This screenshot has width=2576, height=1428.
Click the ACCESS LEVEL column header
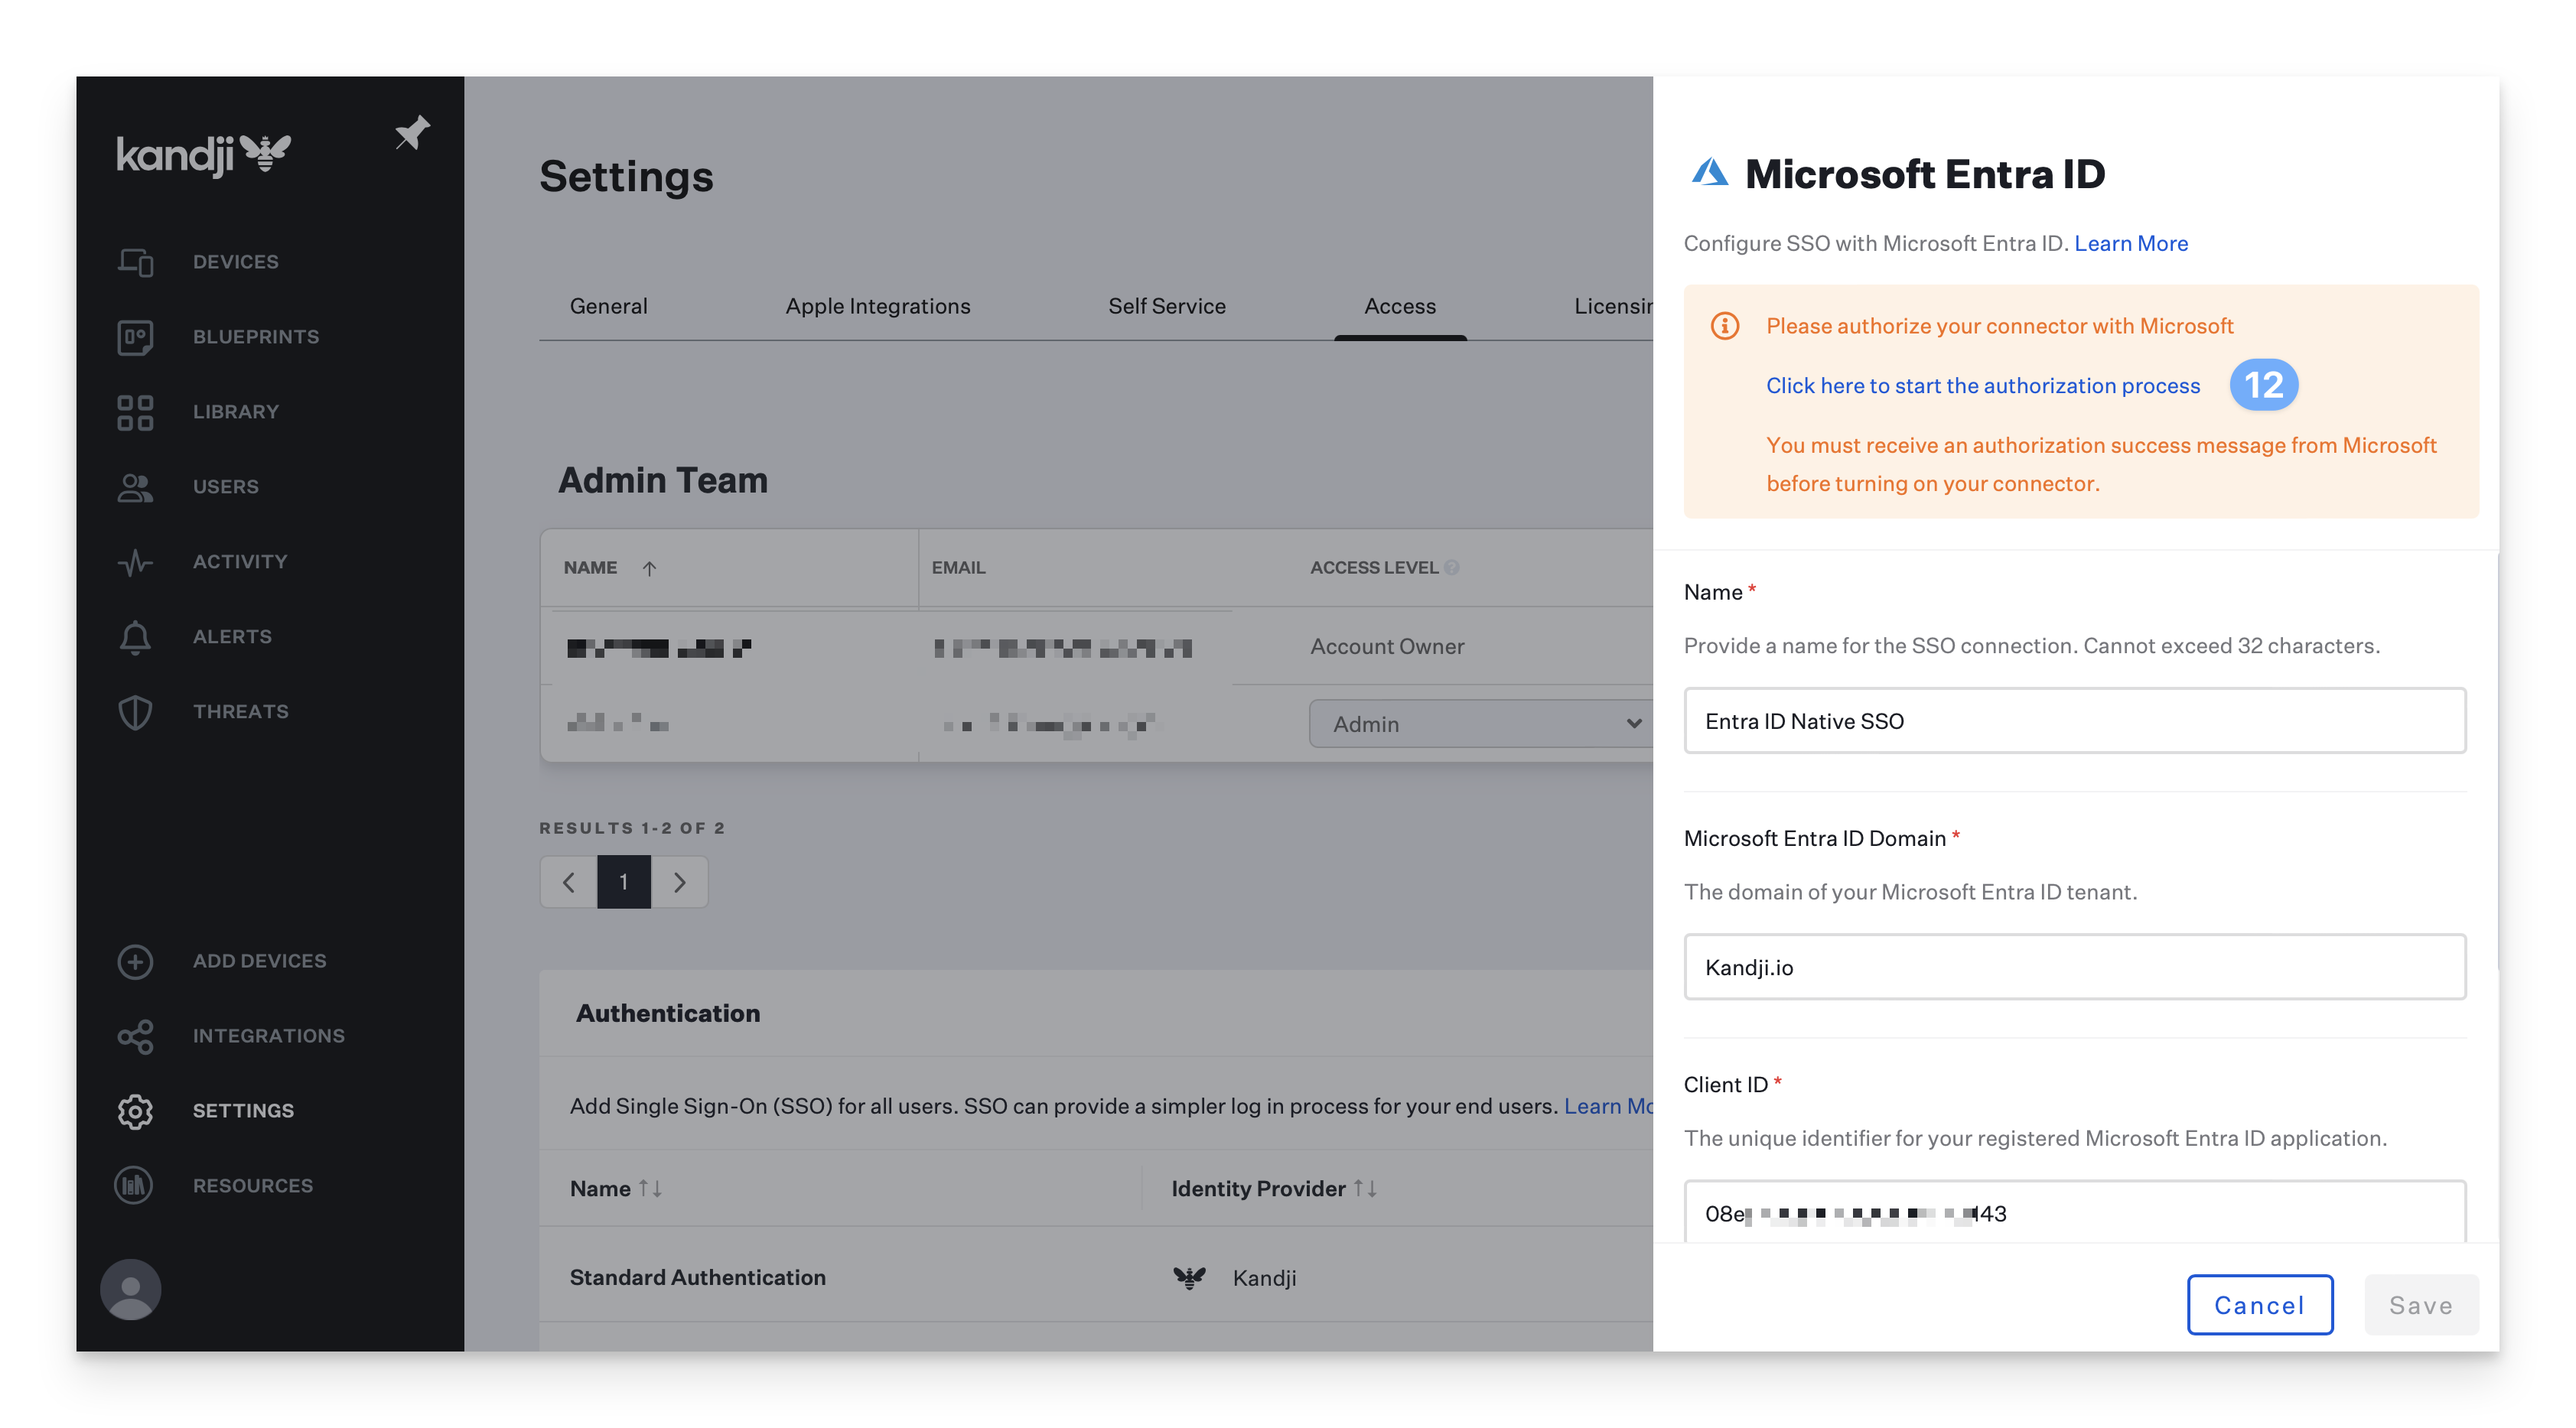pyautogui.click(x=1375, y=568)
